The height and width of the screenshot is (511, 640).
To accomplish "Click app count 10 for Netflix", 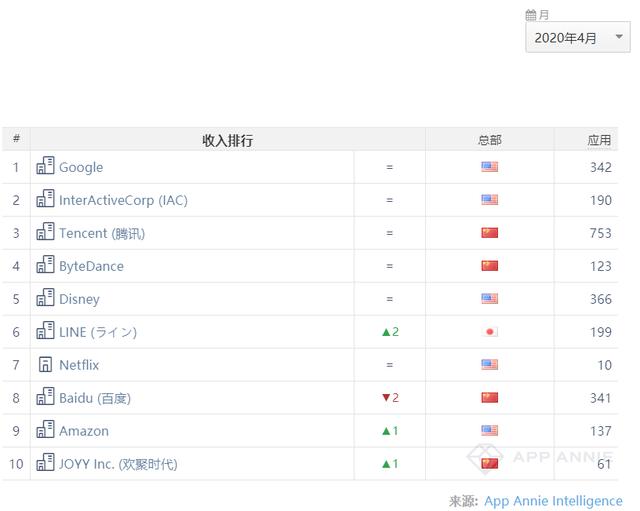I will (x=604, y=365).
